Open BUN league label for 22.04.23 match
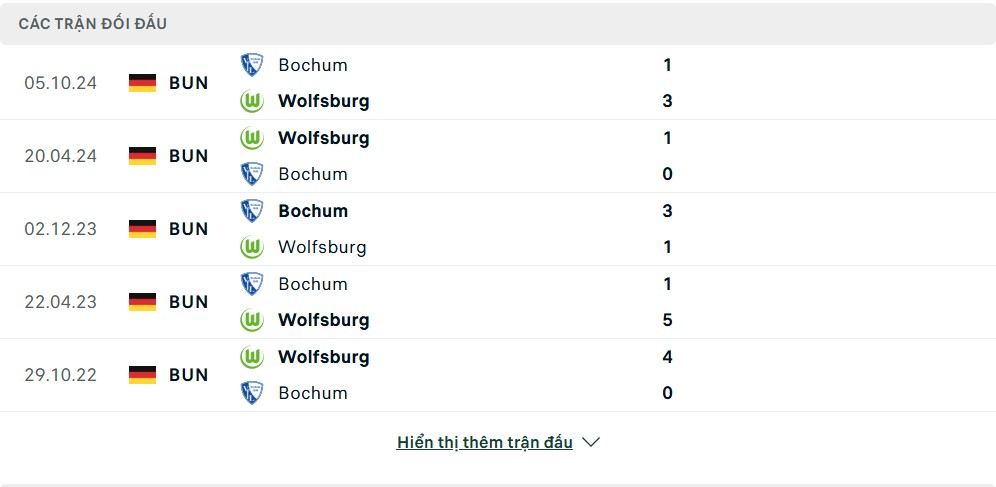The width and height of the screenshot is (996, 487). (x=188, y=302)
